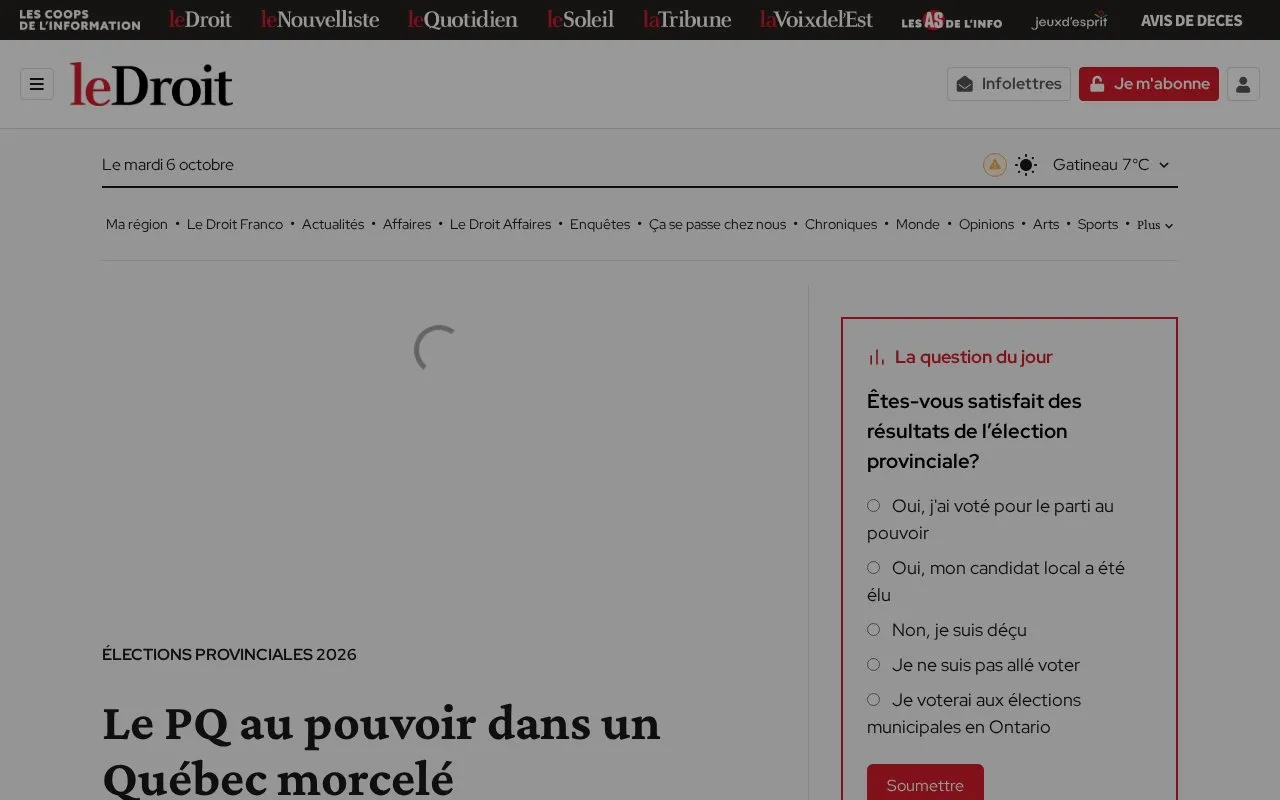Open La Voix de l'Est site
Image resolution: width=1280 pixels, height=800 pixels.
[816, 20]
